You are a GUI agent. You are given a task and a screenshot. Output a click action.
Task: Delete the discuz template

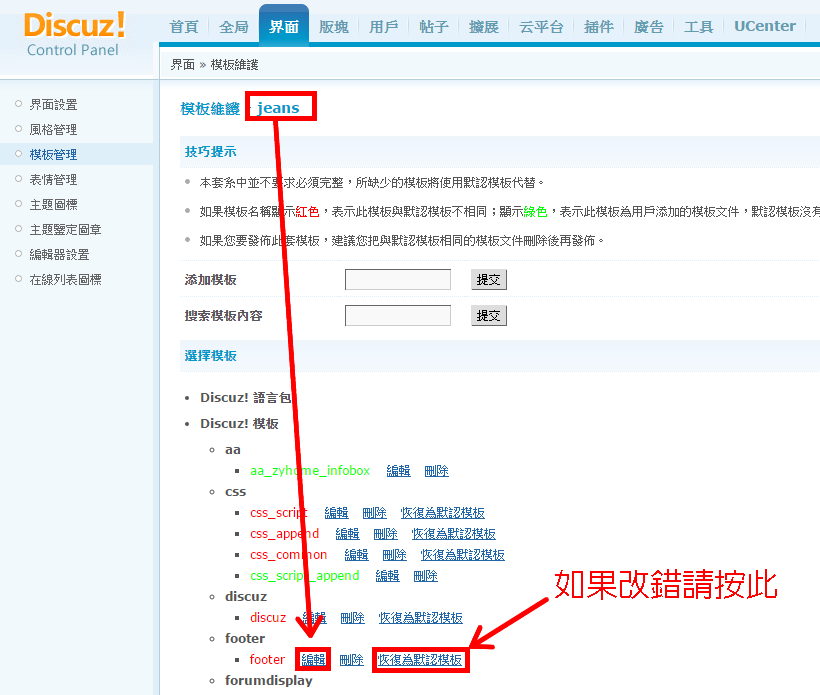(x=352, y=618)
